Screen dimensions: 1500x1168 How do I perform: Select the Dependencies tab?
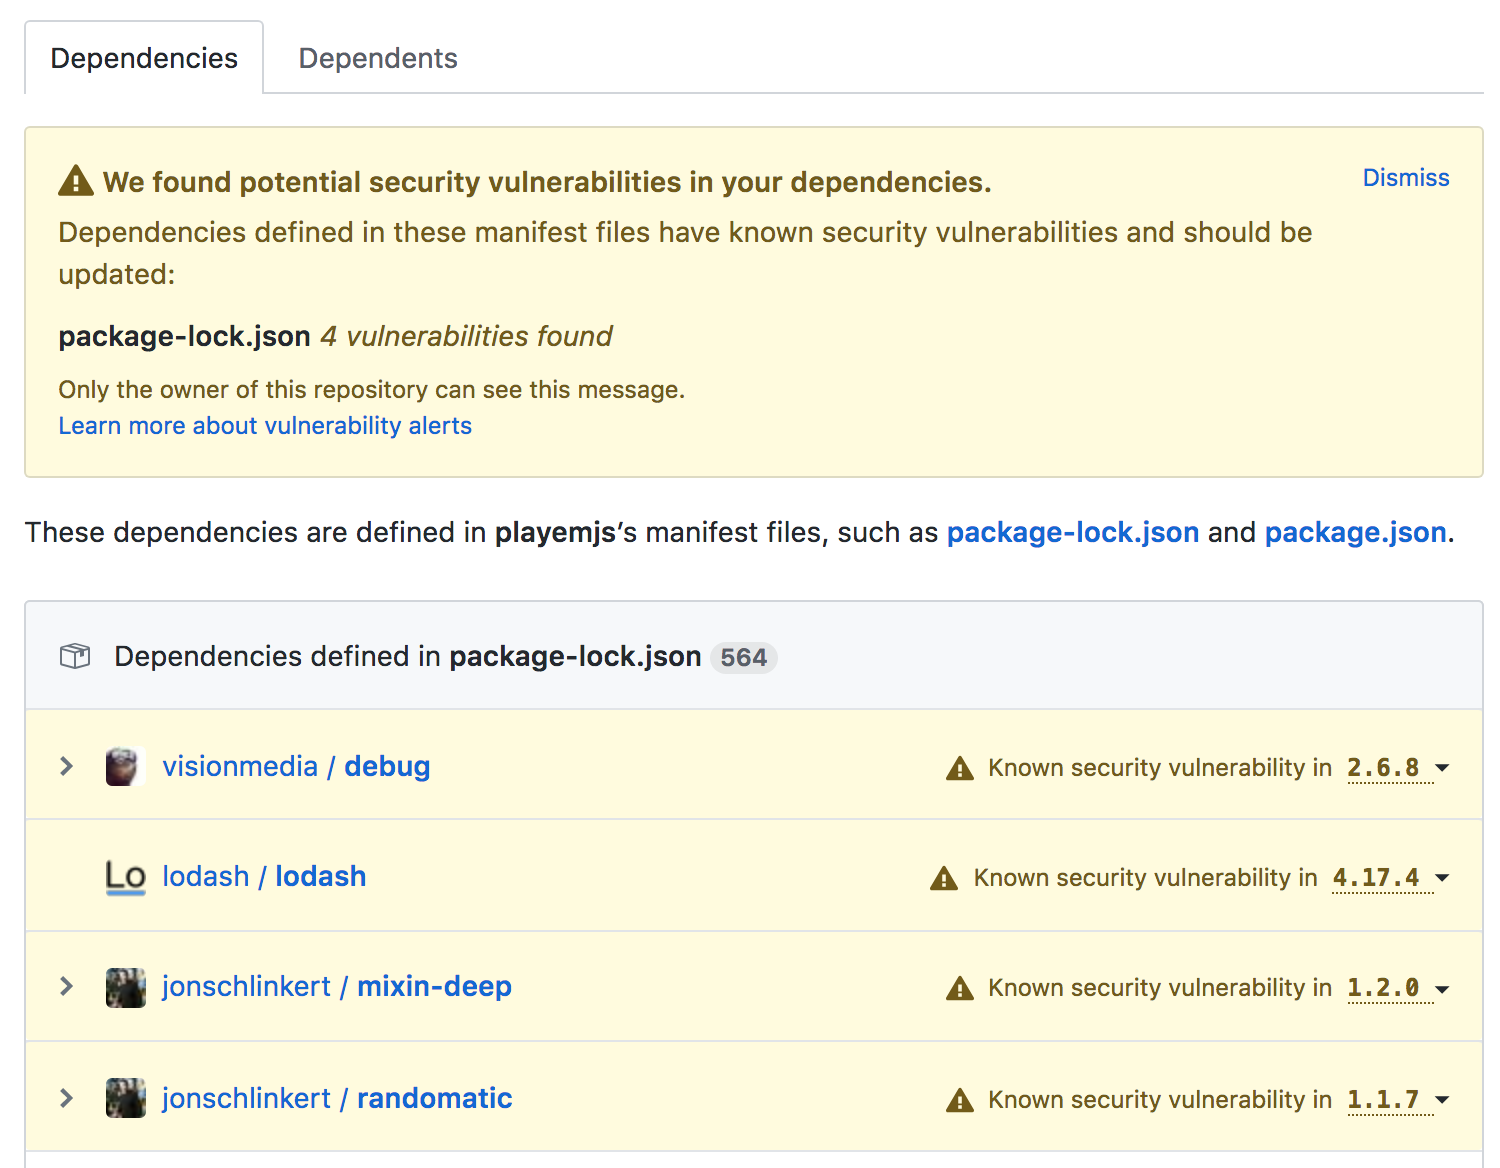point(144,58)
